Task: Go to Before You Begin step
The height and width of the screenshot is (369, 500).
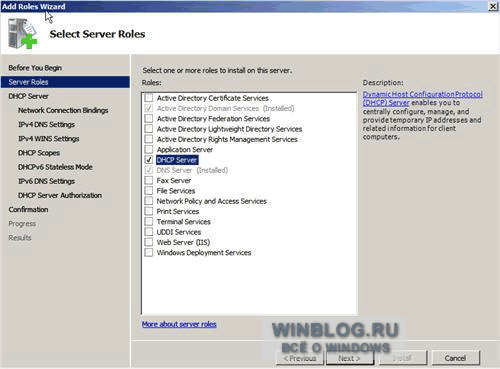Action: [x=35, y=68]
